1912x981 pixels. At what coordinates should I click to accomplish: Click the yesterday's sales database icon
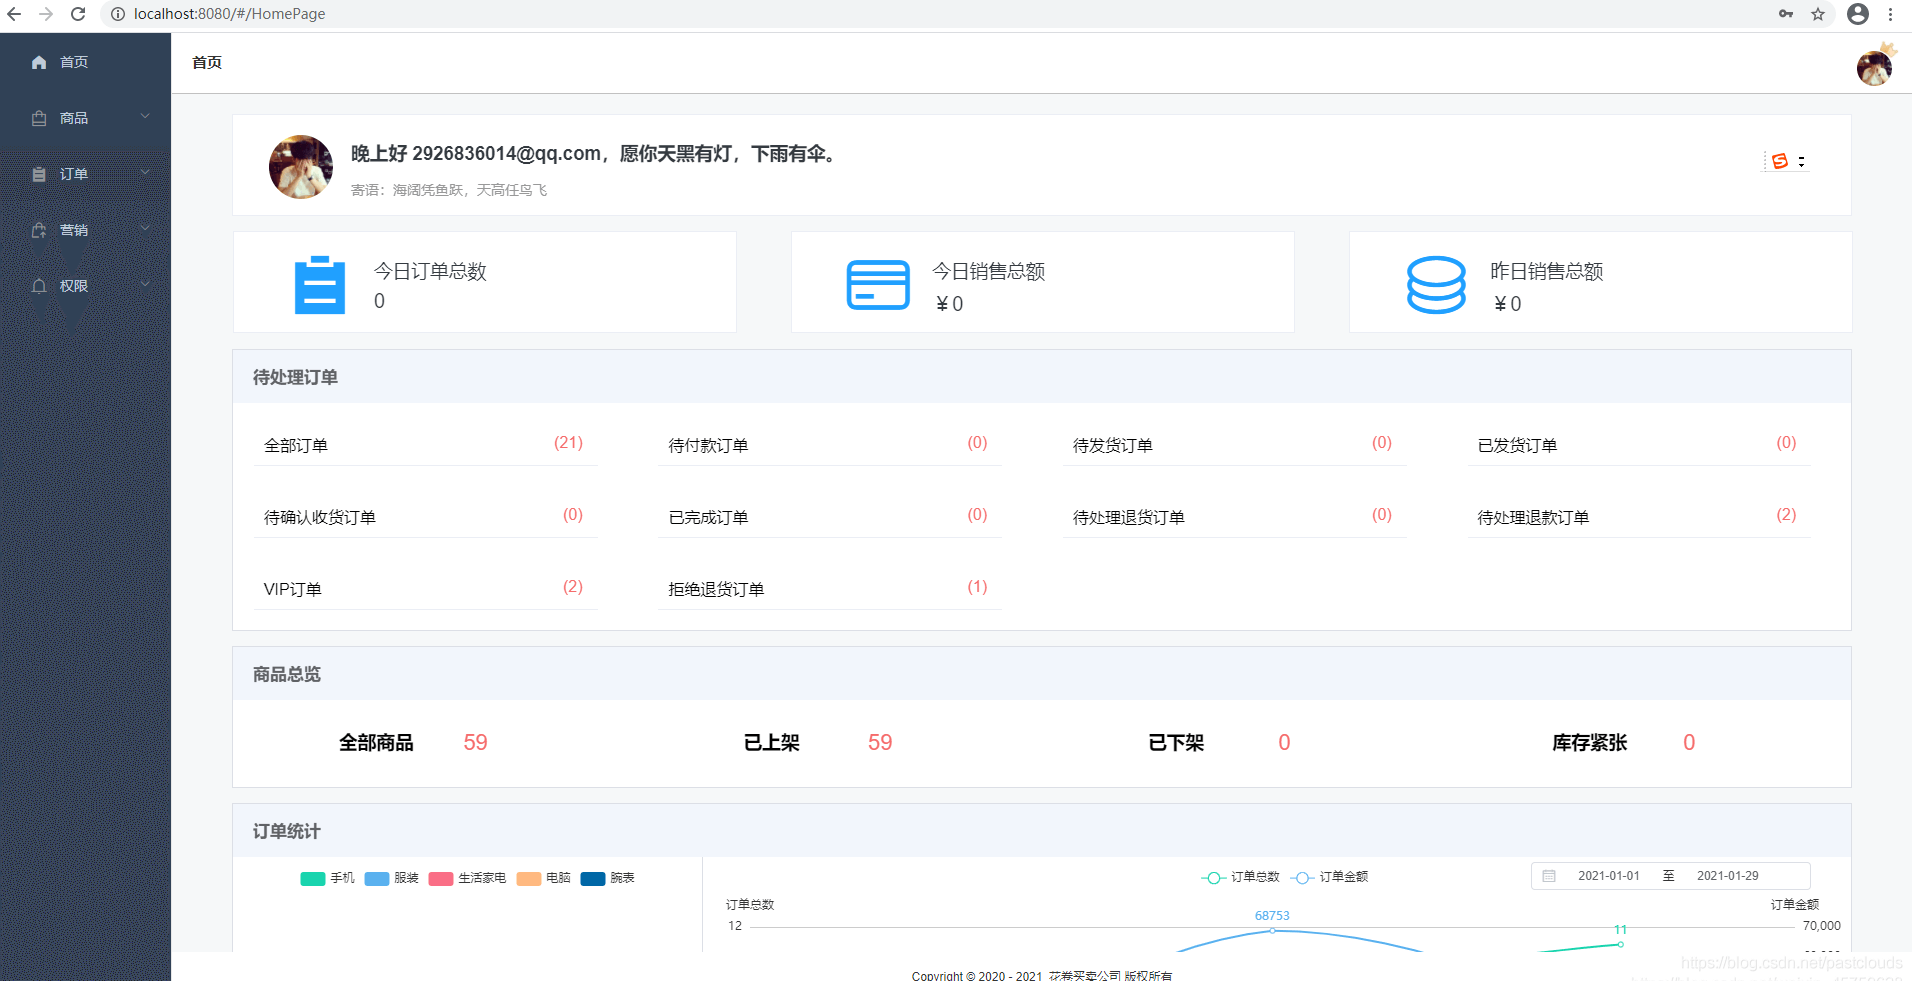coord(1436,285)
